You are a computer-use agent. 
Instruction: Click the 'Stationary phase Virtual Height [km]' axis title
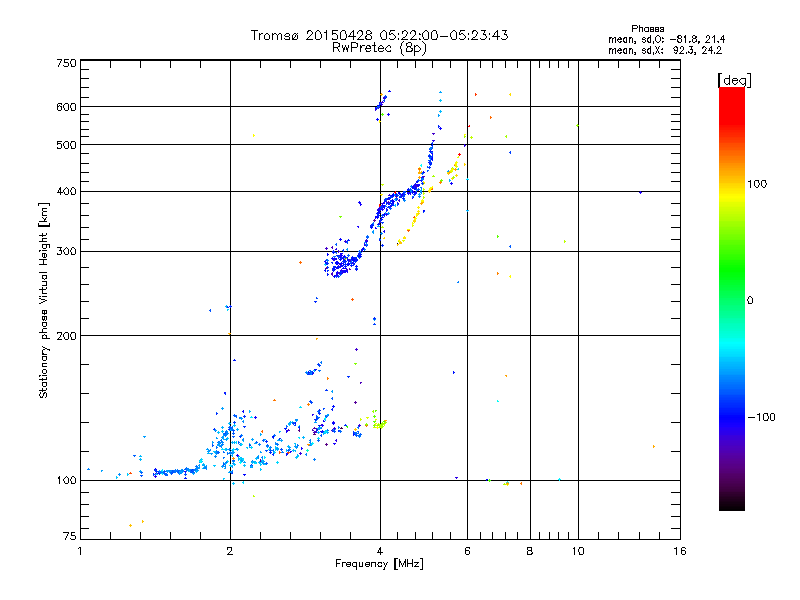coord(44,300)
